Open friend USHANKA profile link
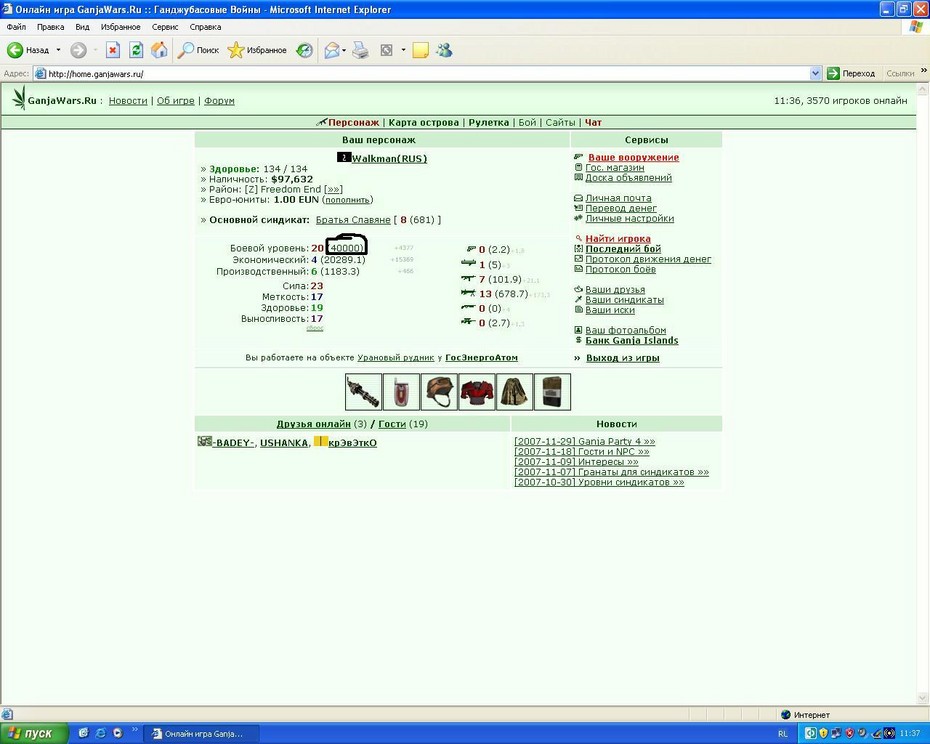The image size is (930, 744). coord(284,443)
